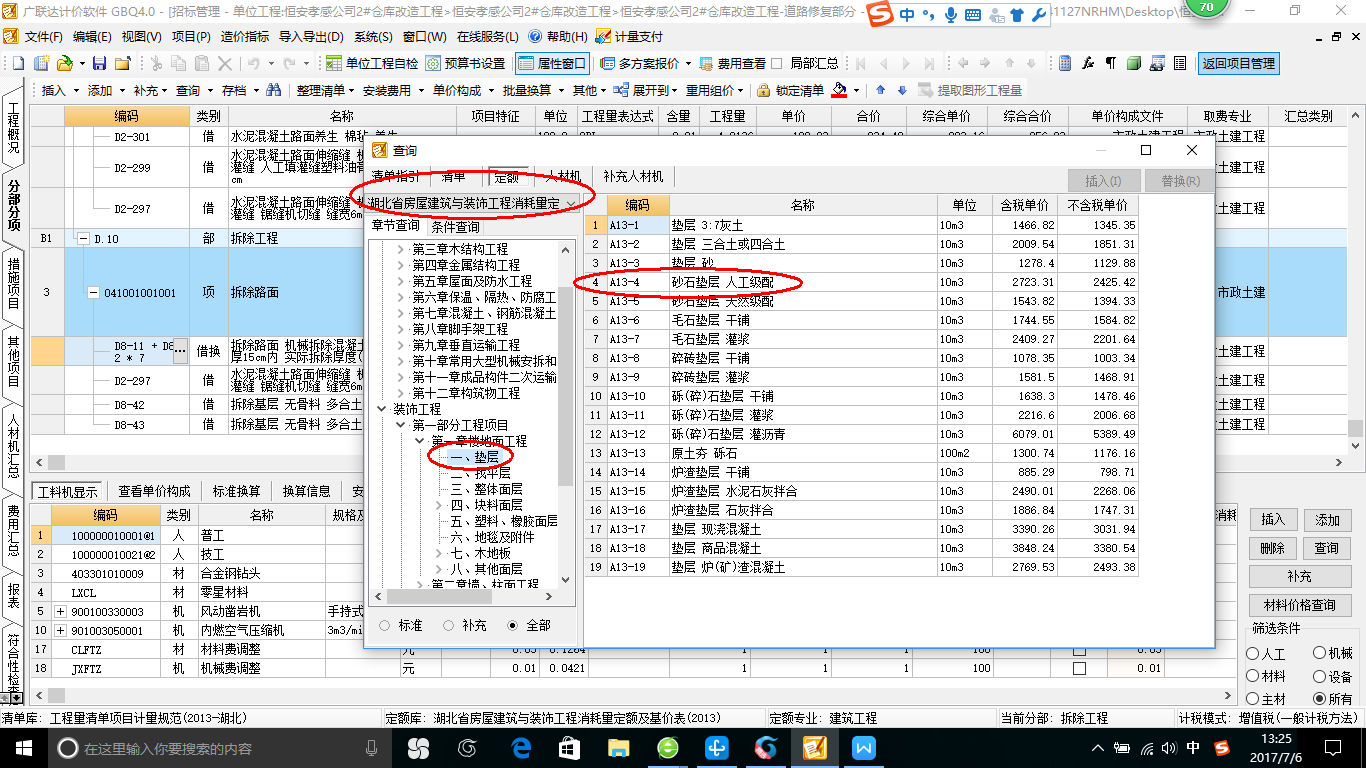Select the 一、垫层 tree item
The image size is (1366, 768).
pyautogui.click(x=473, y=457)
